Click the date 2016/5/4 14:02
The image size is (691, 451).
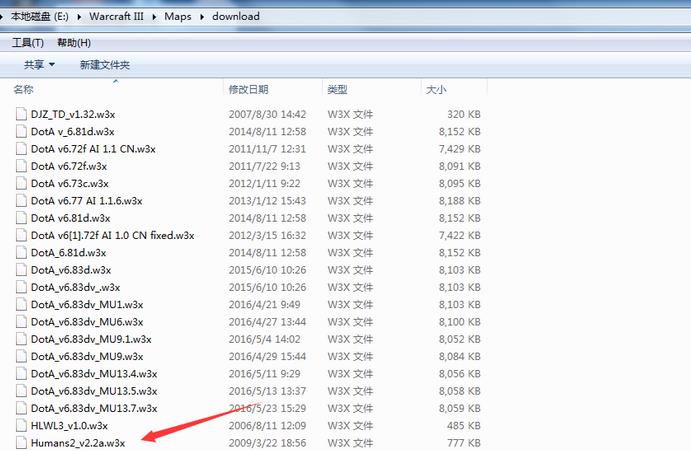point(264,339)
